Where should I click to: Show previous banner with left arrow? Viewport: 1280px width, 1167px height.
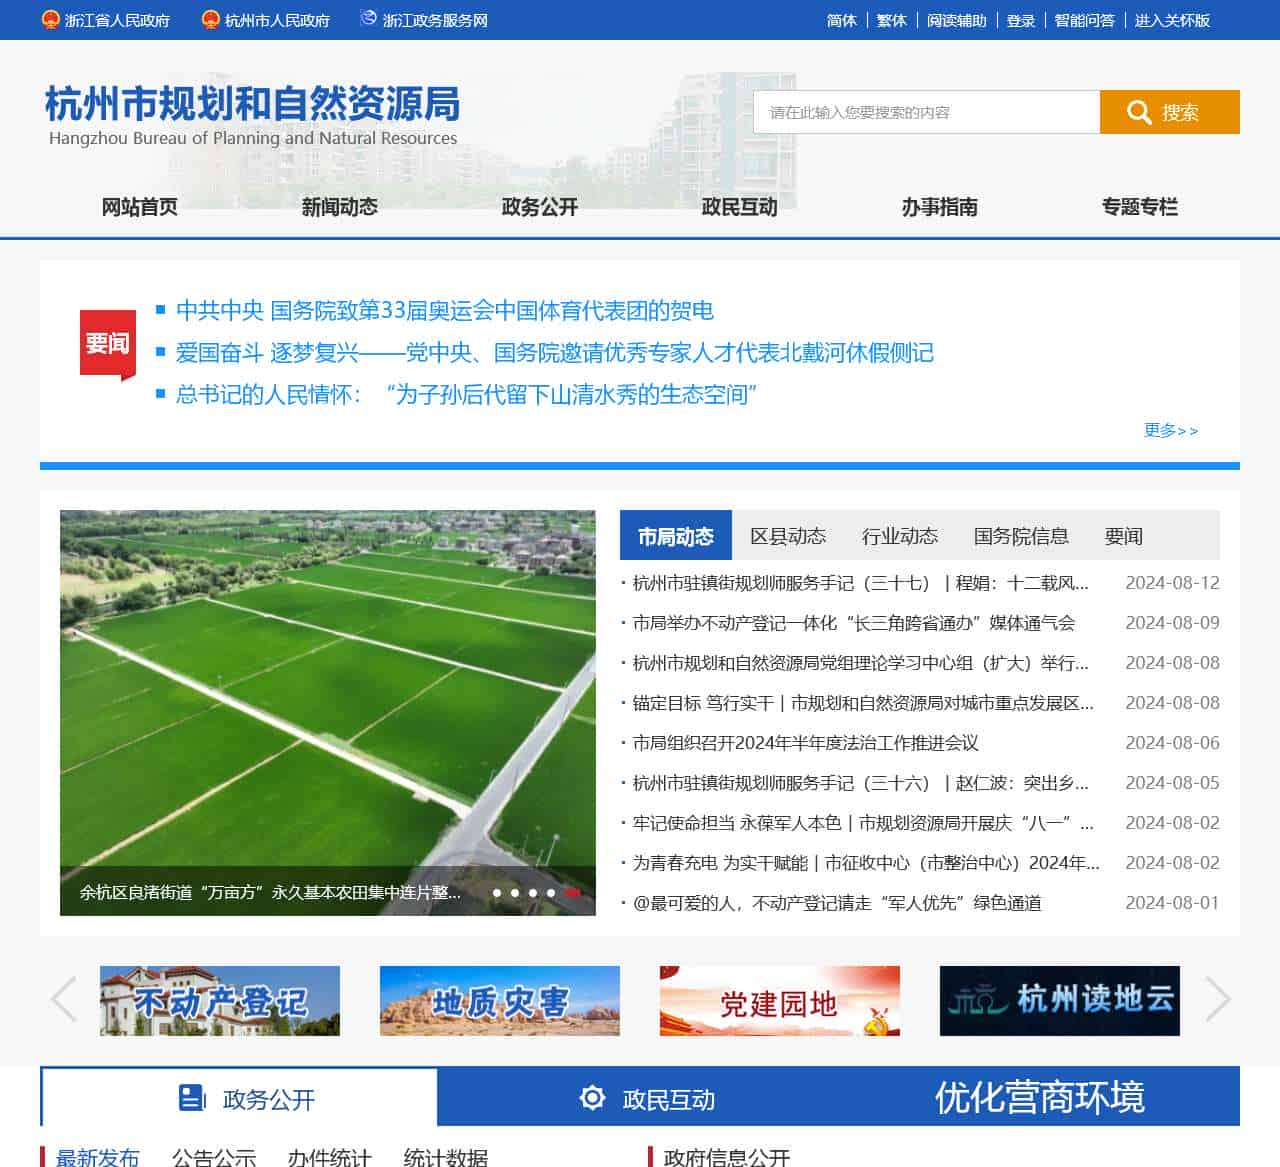click(63, 999)
